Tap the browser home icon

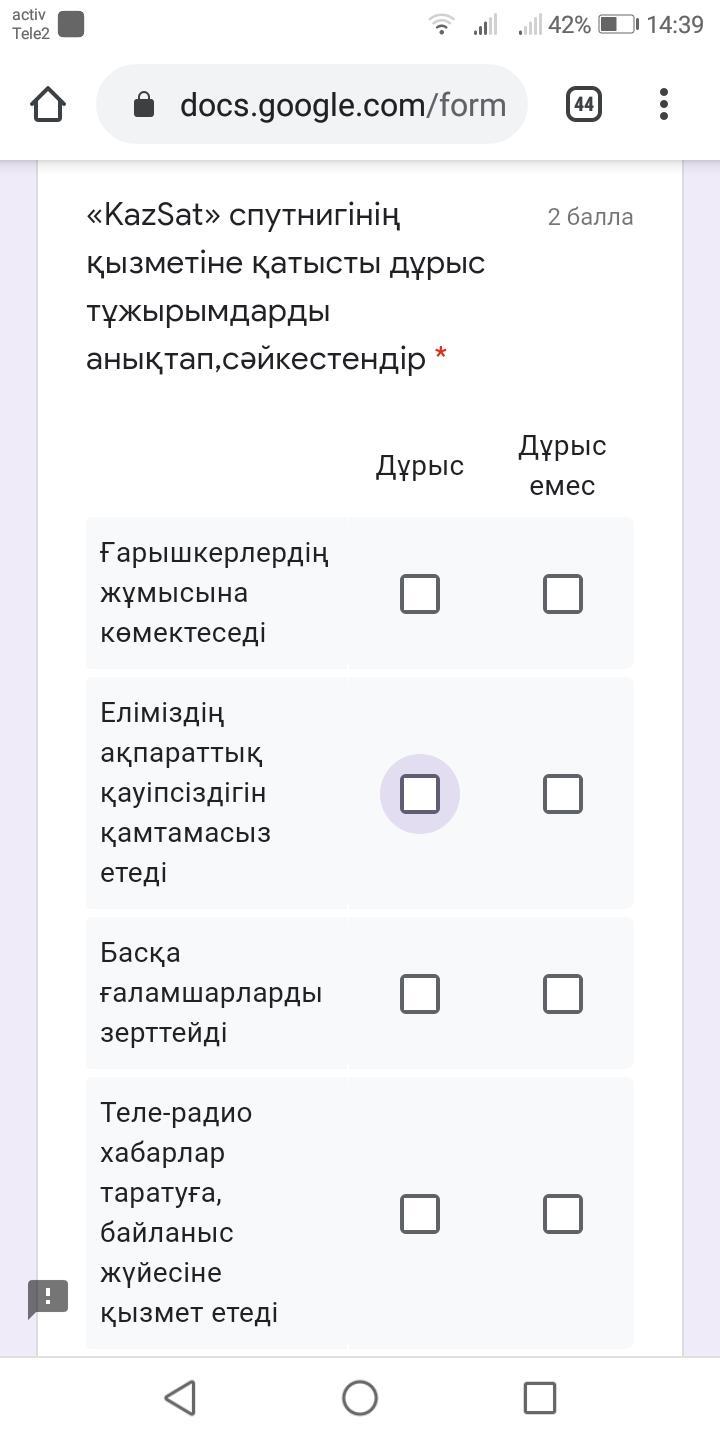[48, 104]
